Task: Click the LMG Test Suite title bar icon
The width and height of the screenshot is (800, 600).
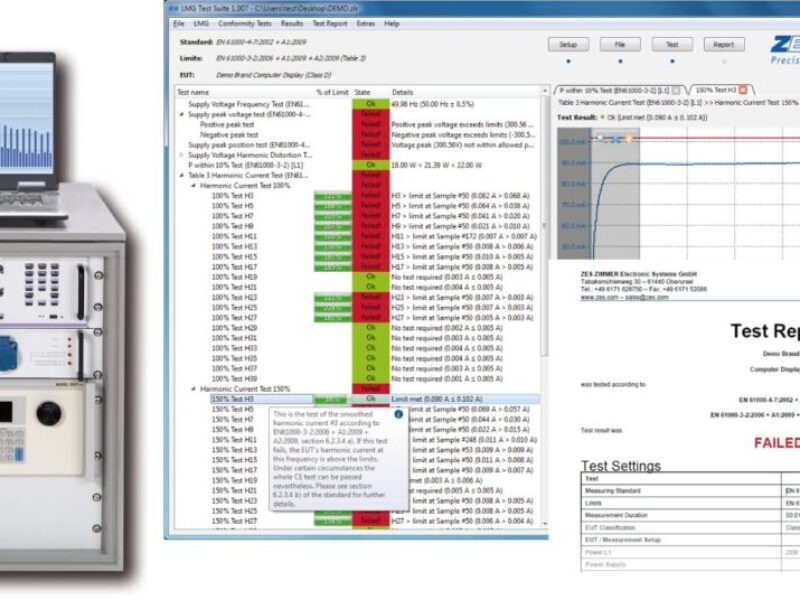Action: coord(172,10)
